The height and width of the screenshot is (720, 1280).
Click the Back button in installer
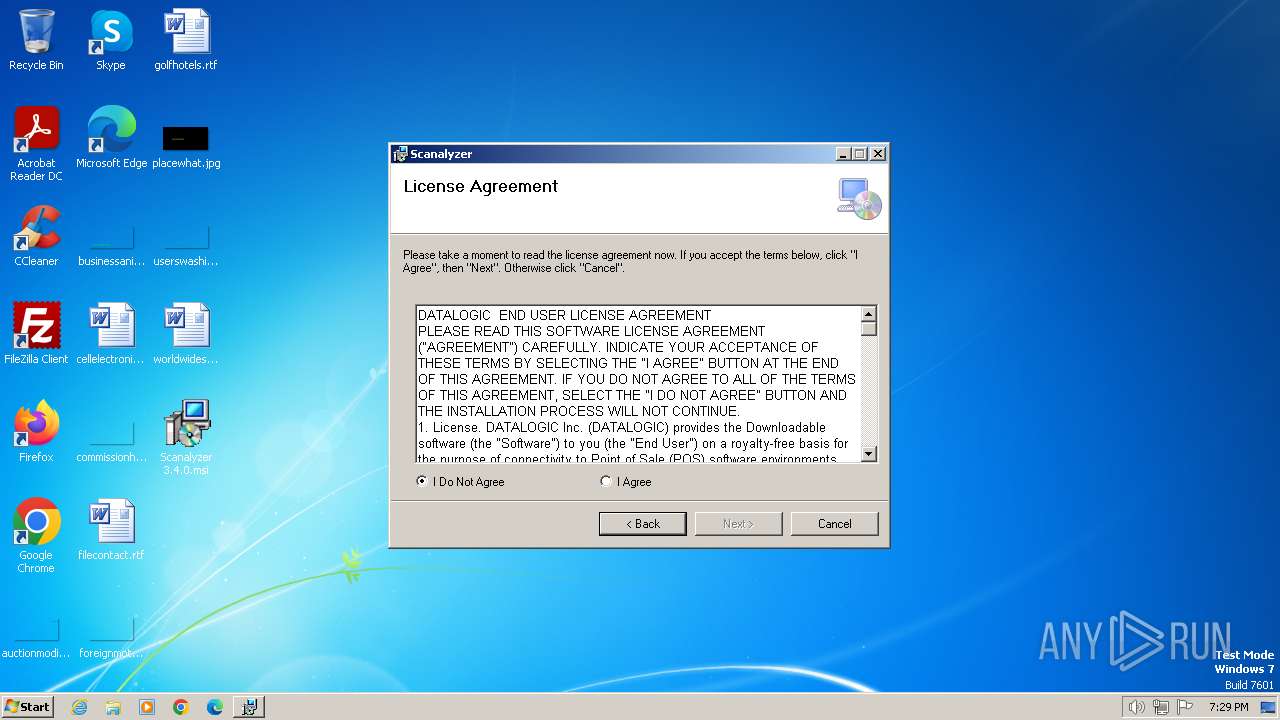643,524
